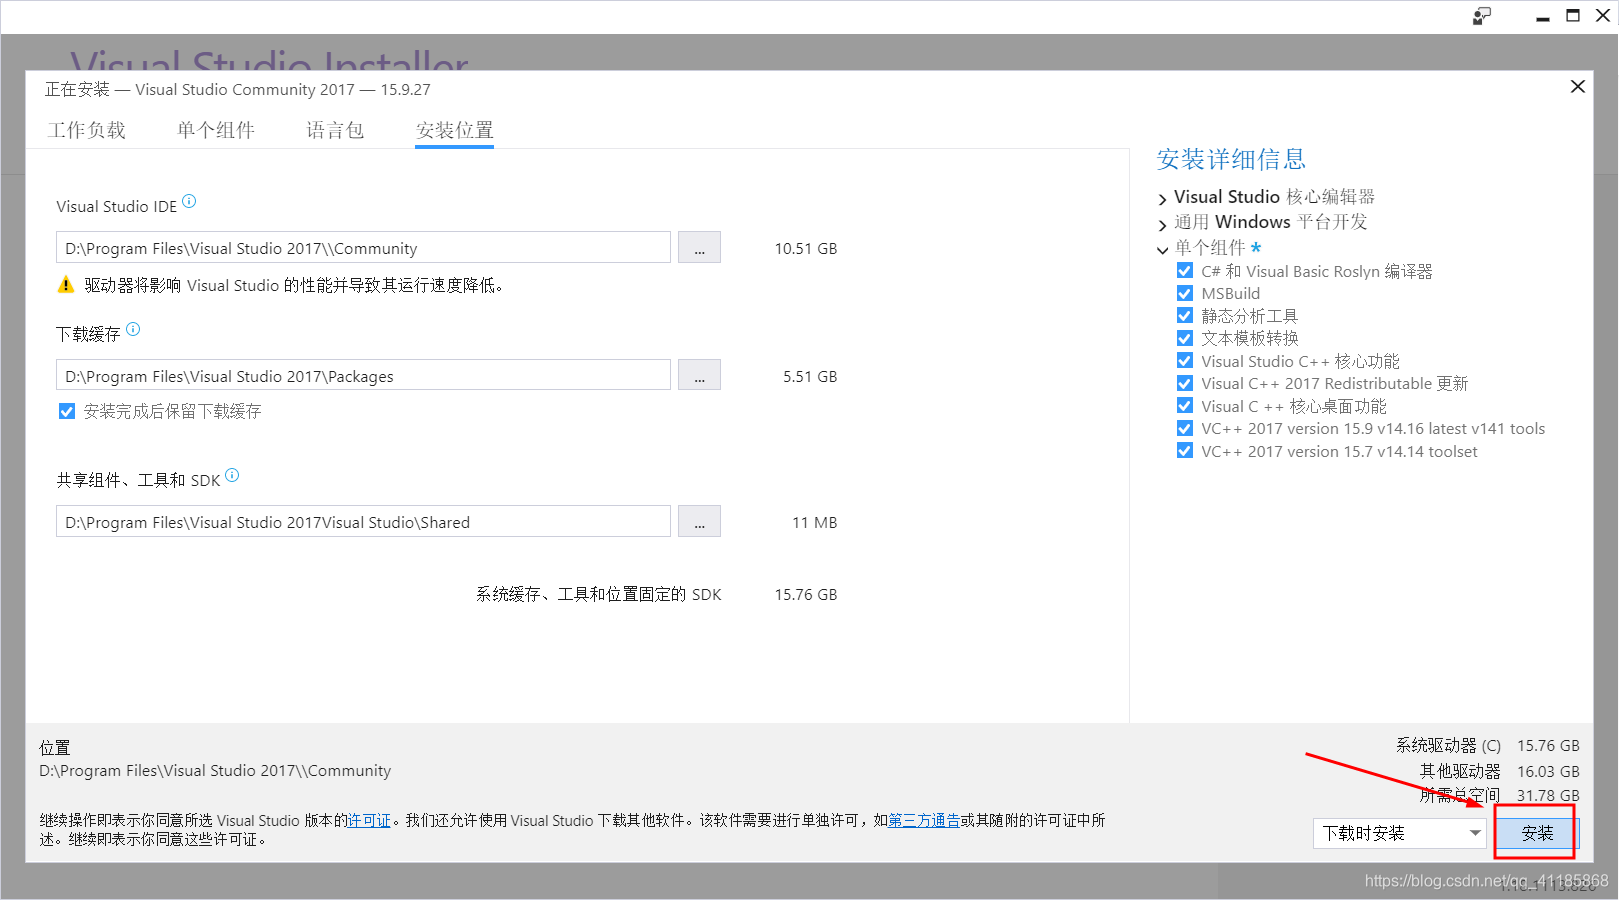
Task: Browse for shared components folder
Action: [x=699, y=522]
